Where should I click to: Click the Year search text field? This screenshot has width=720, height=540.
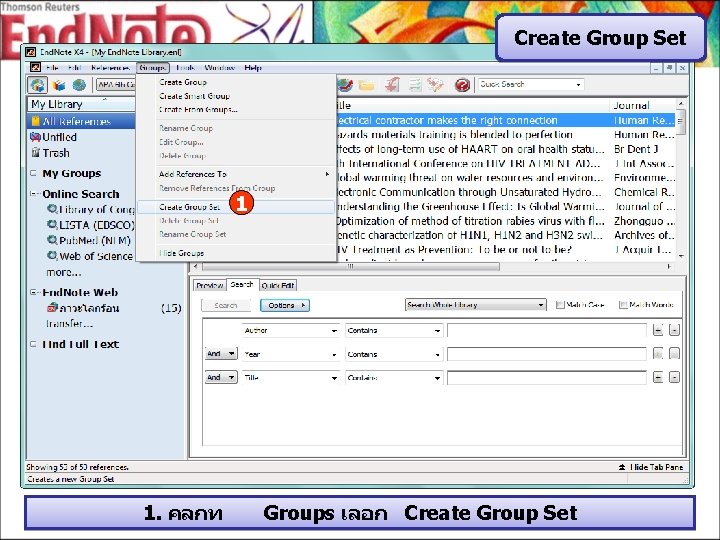(x=546, y=354)
